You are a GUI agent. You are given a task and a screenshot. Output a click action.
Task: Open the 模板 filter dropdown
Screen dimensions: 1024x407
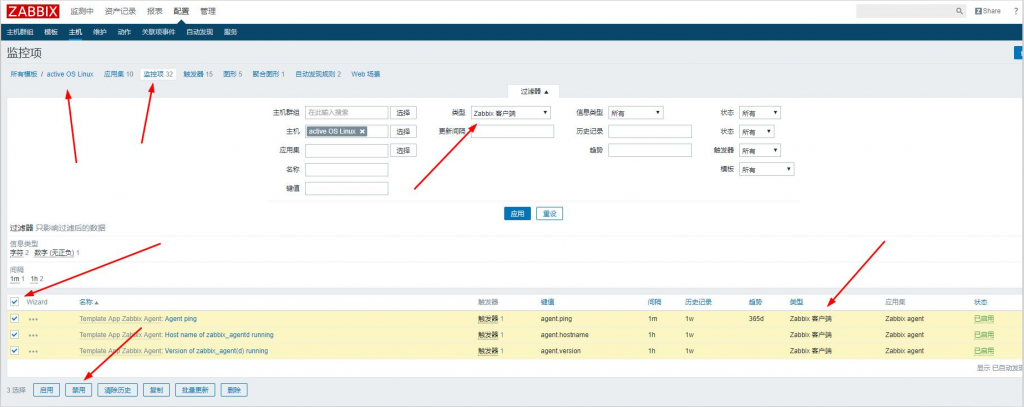pyautogui.click(x=767, y=169)
